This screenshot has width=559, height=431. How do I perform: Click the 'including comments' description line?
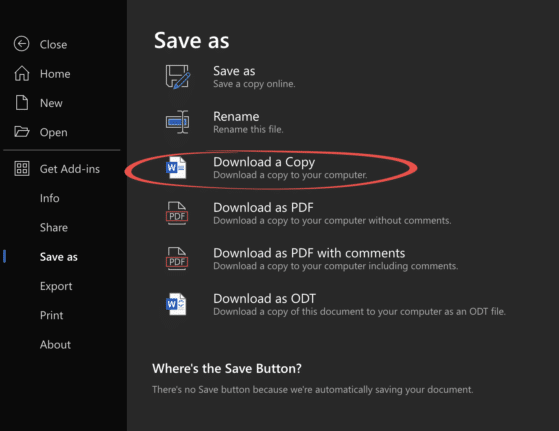point(336,266)
